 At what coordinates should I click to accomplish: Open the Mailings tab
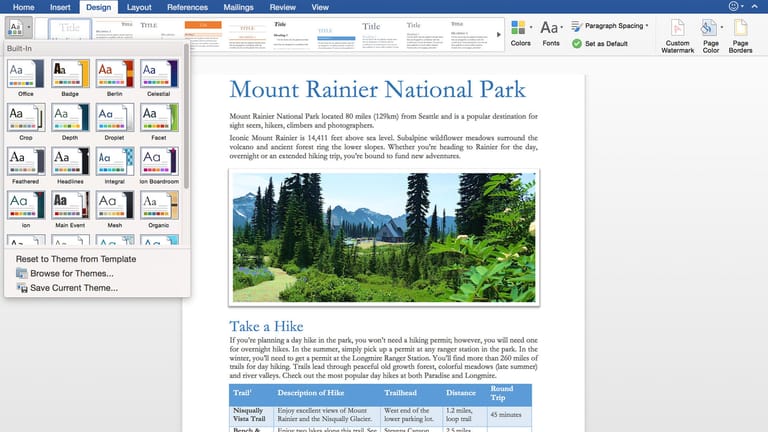pos(239,7)
